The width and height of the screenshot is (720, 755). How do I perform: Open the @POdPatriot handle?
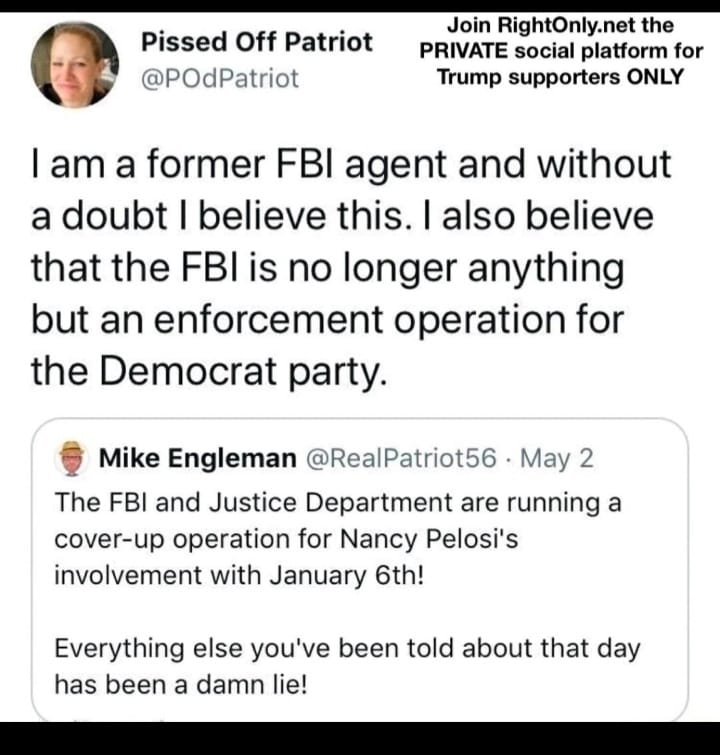pos(220,78)
